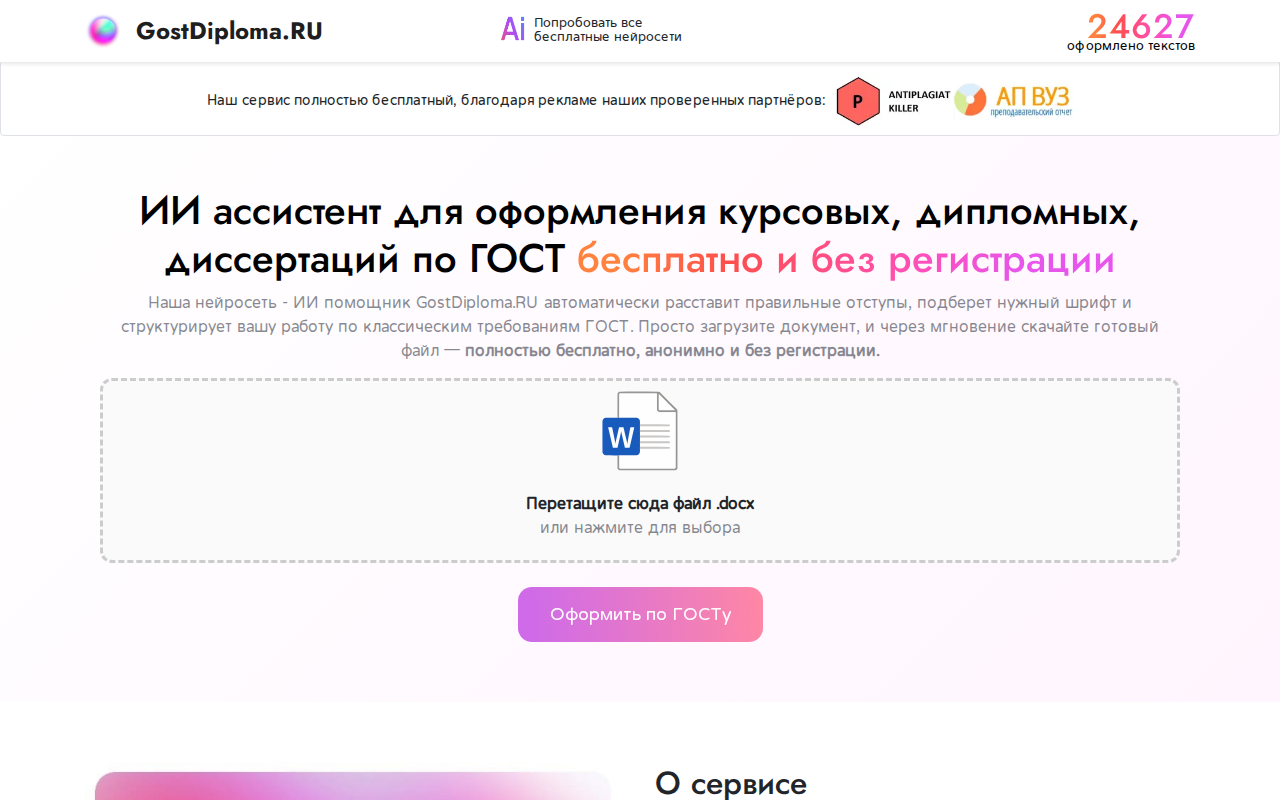Click the red hexagon Antiplagiat Killer icon
Screen dimensions: 1280x800
[858, 100]
